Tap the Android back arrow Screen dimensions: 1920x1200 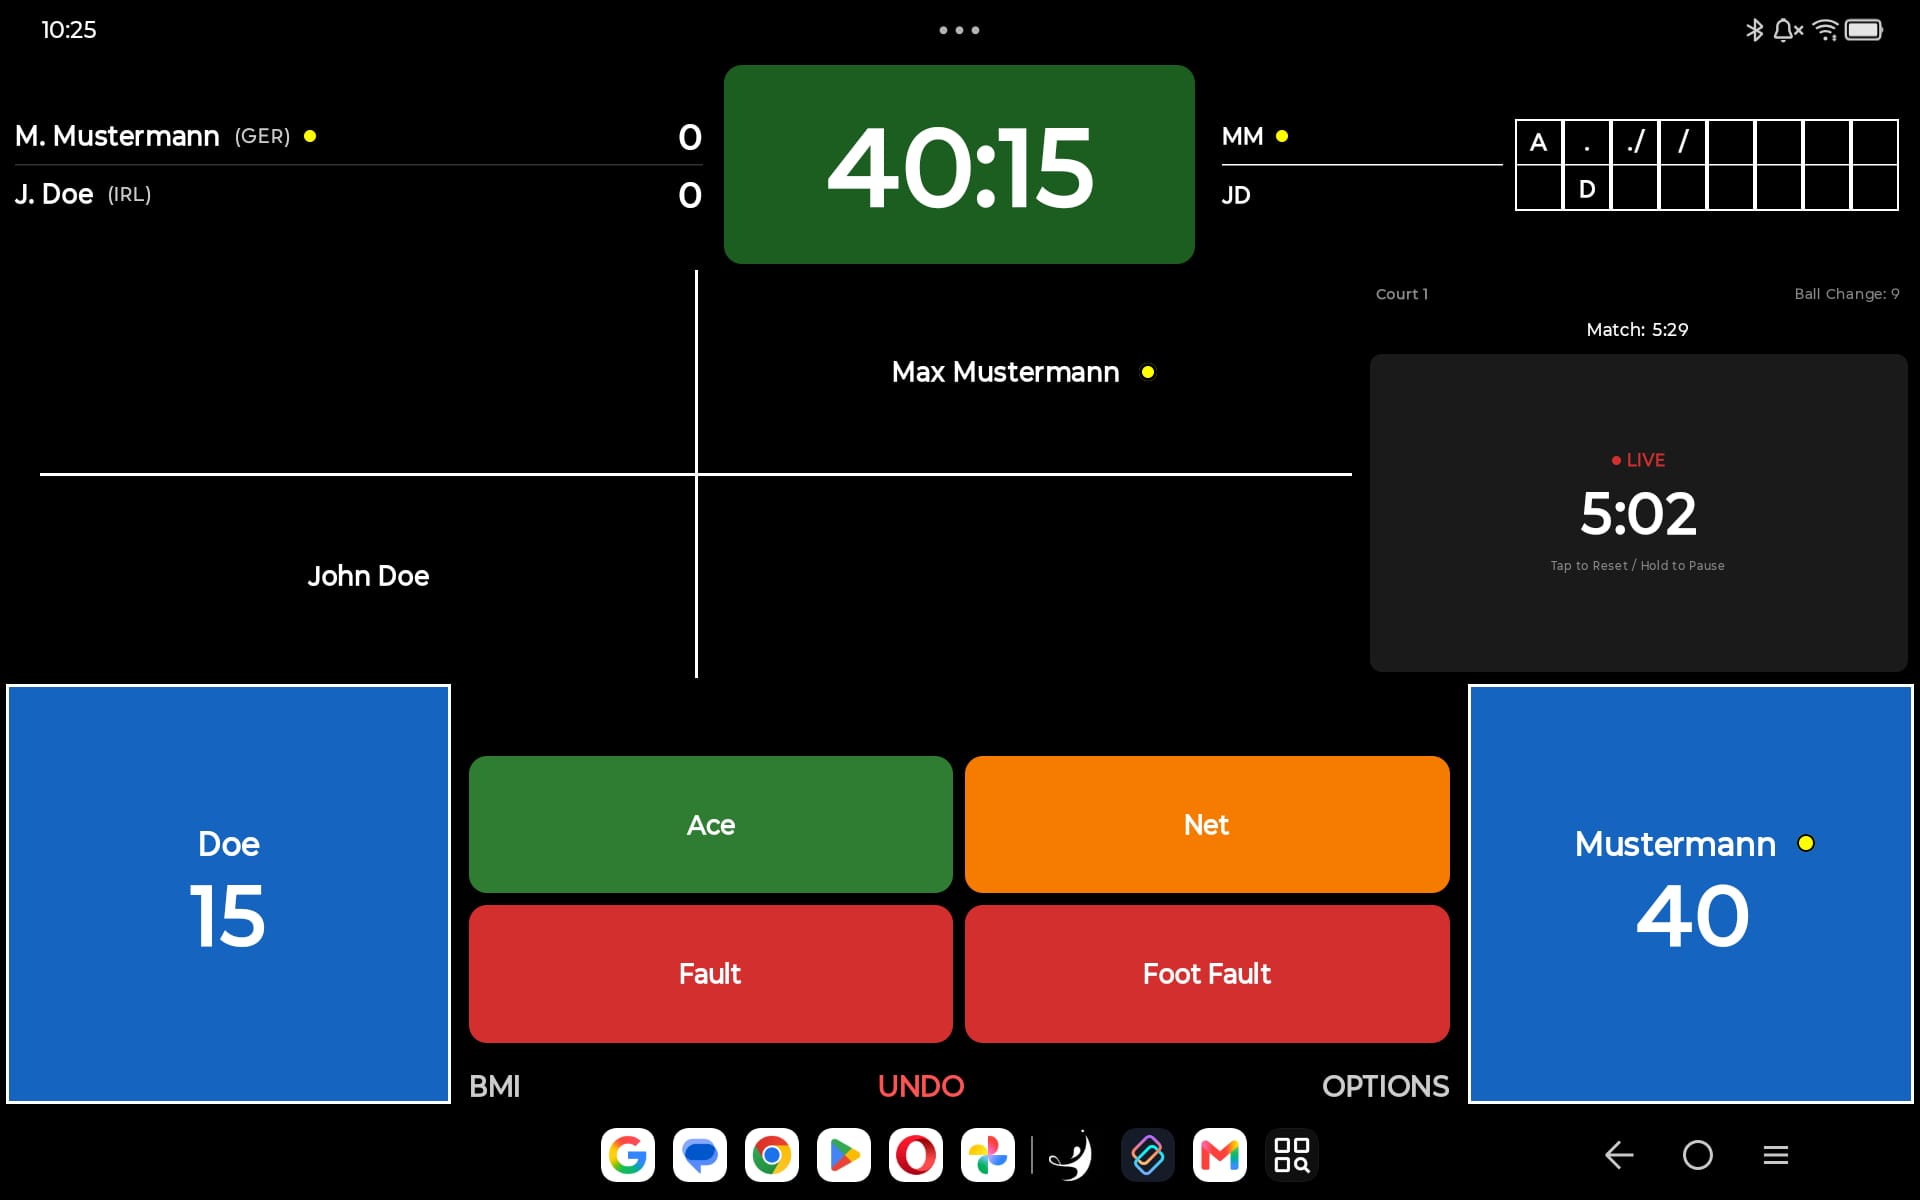1619,1155
